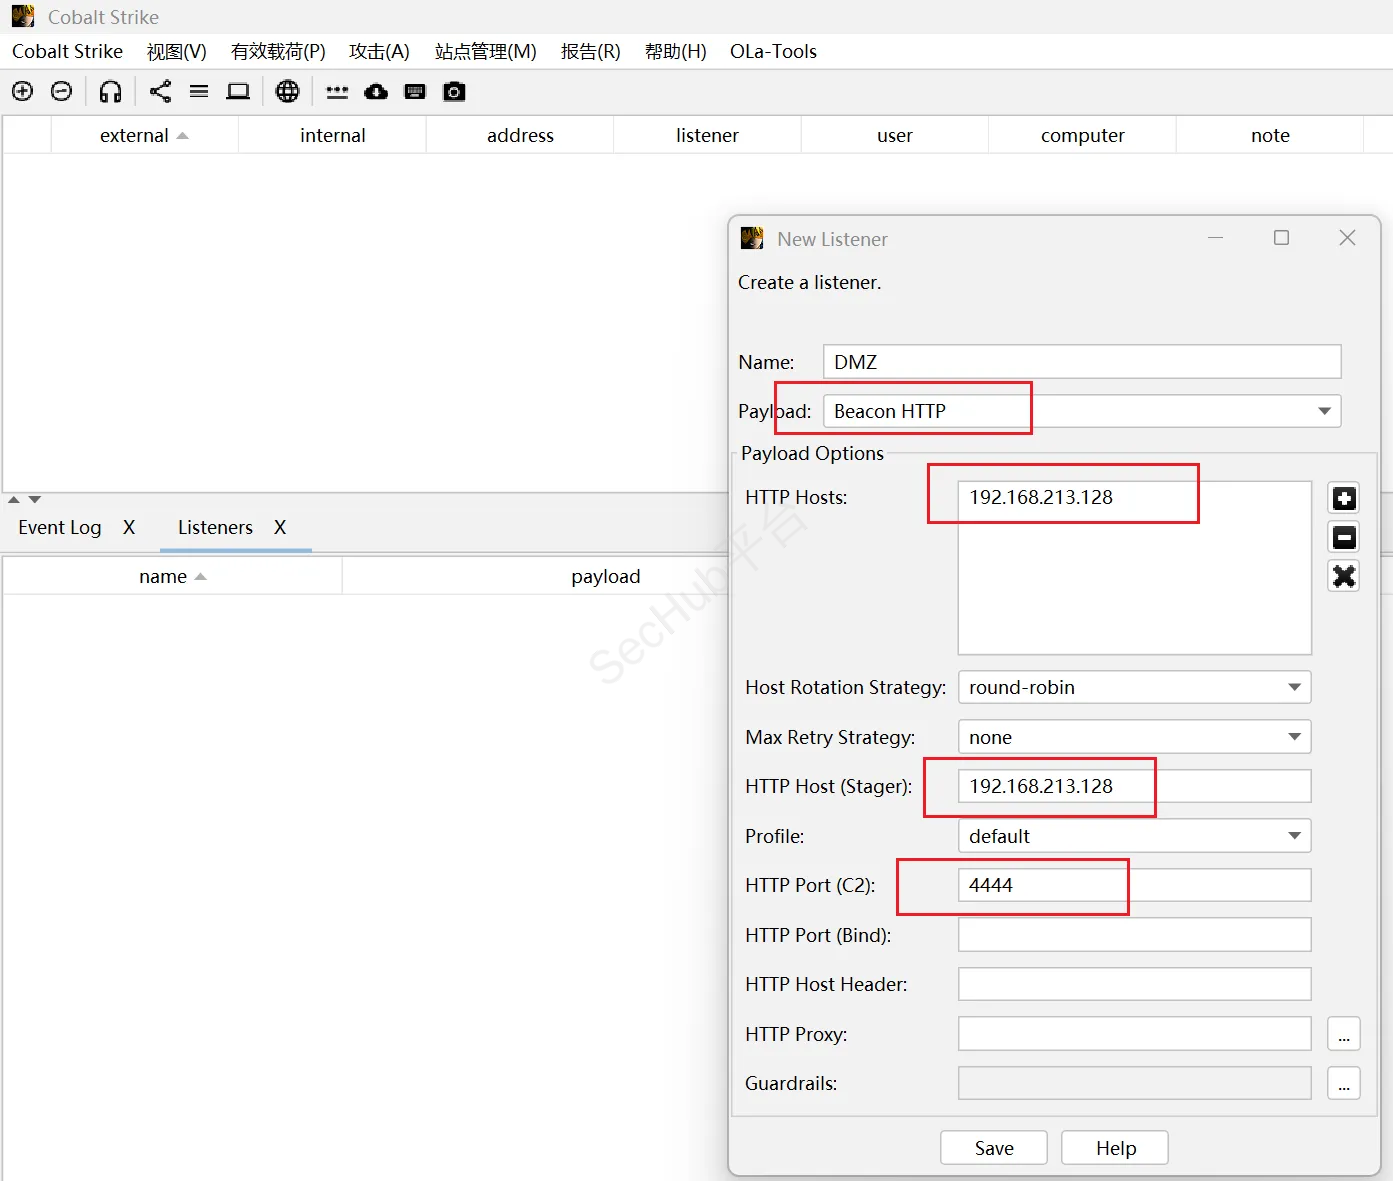
Task: Open credentials view via dots icon
Action: point(337,92)
